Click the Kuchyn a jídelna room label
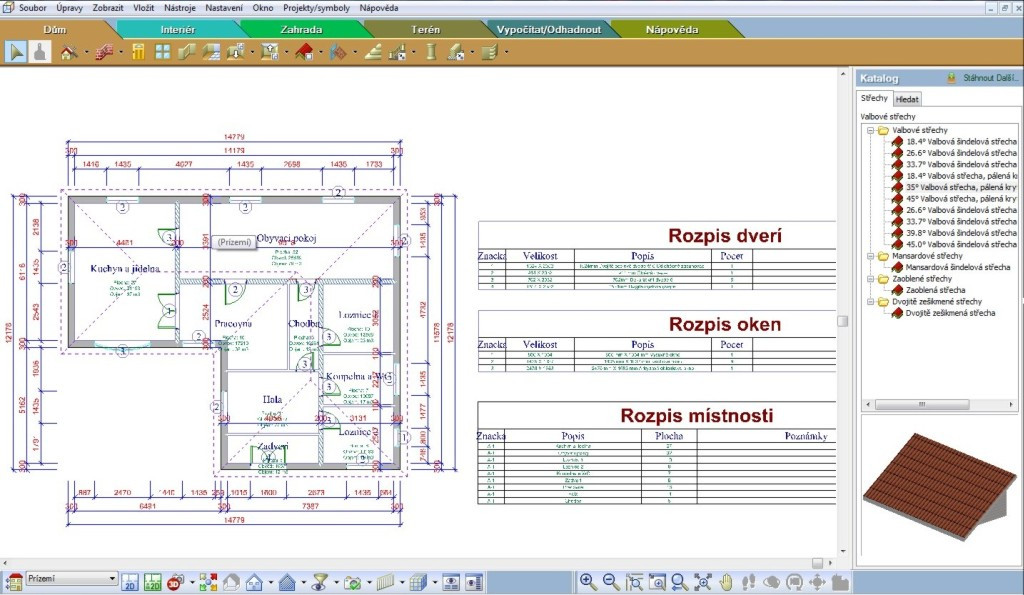1024x595 pixels. 125,268
